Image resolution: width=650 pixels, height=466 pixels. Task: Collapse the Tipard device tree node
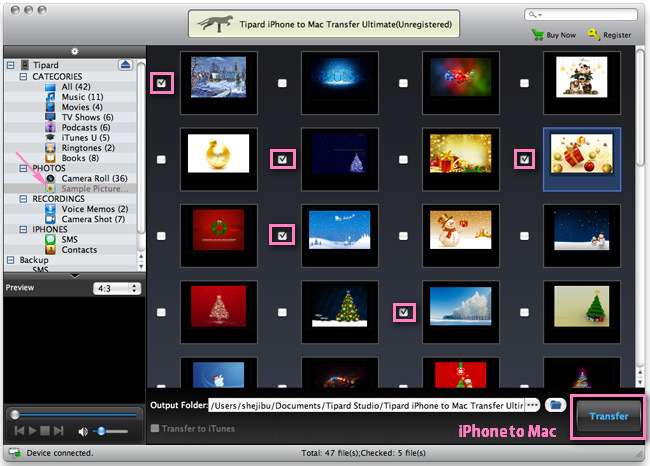[11, 65]
